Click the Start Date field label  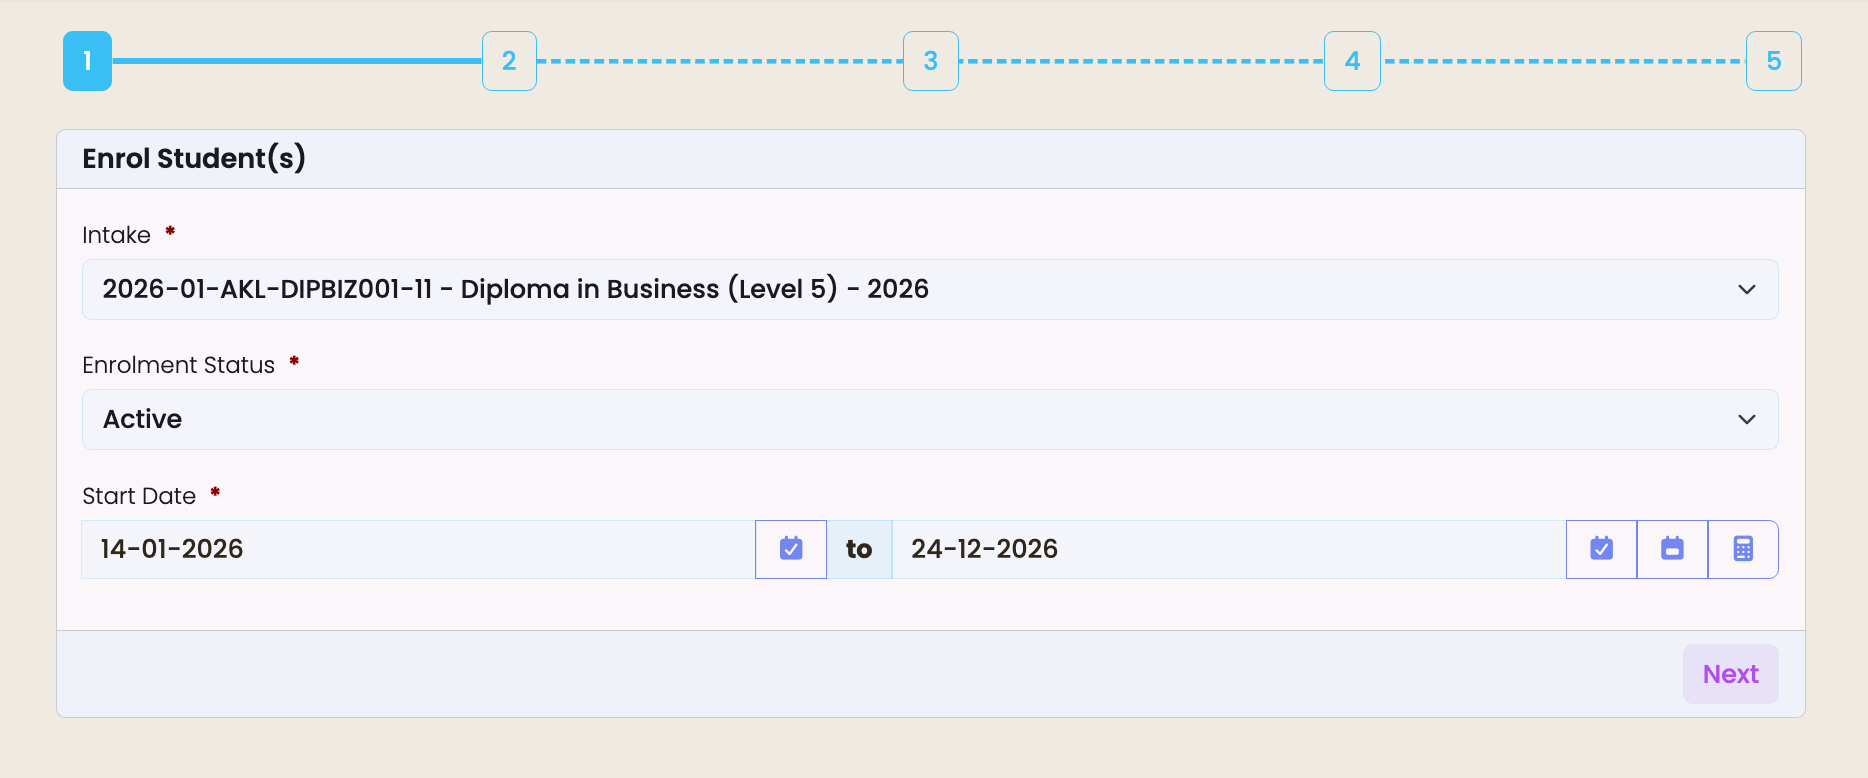[x=139, y=496]
